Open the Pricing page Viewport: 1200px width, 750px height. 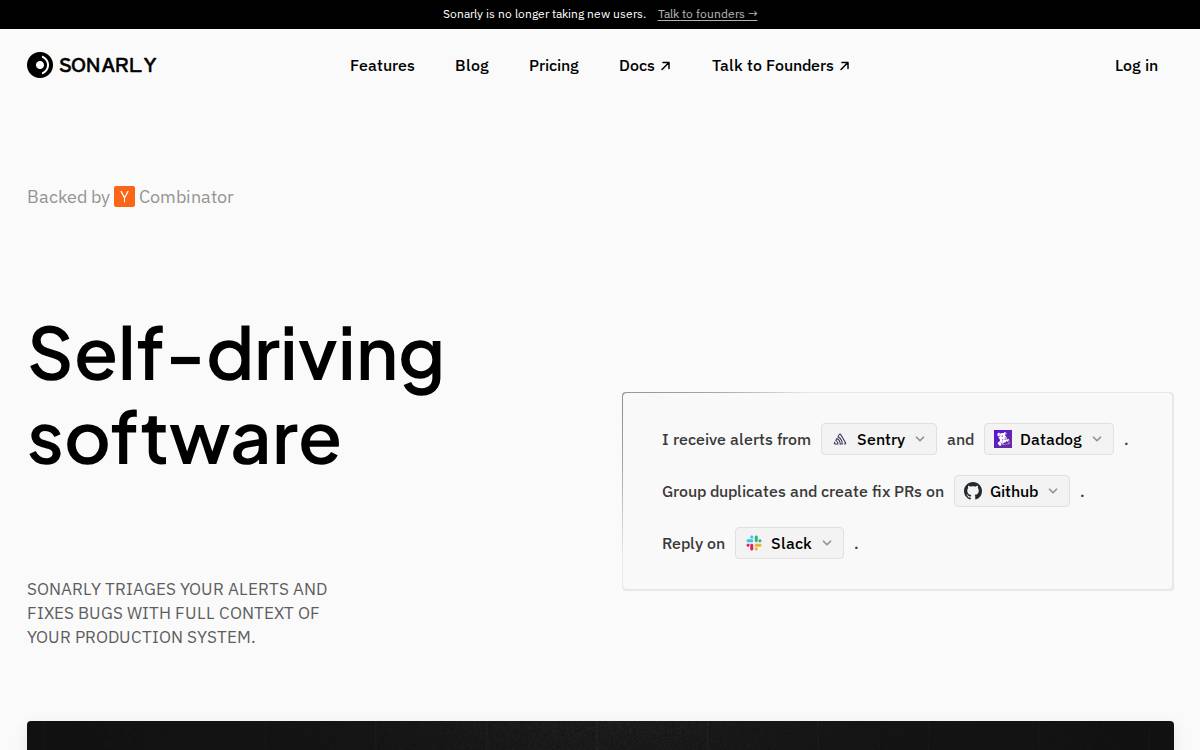(x=554, y=66)
